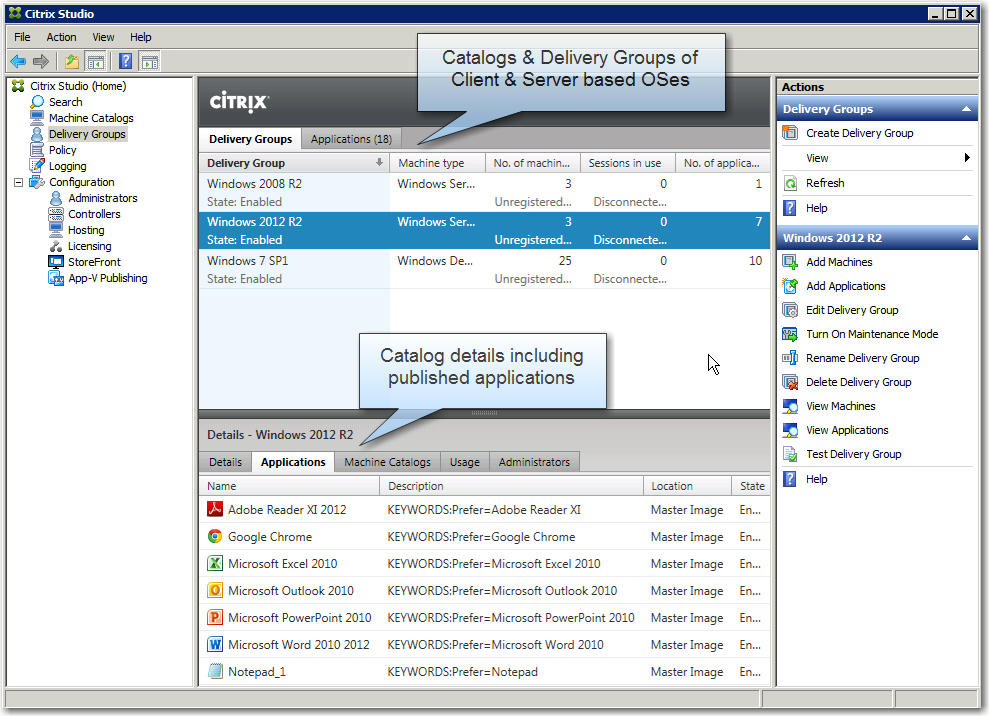The image size is (989, 716).
Task: Select the Windows 2008 R2 delivery group row
Action: pos(484,192)
